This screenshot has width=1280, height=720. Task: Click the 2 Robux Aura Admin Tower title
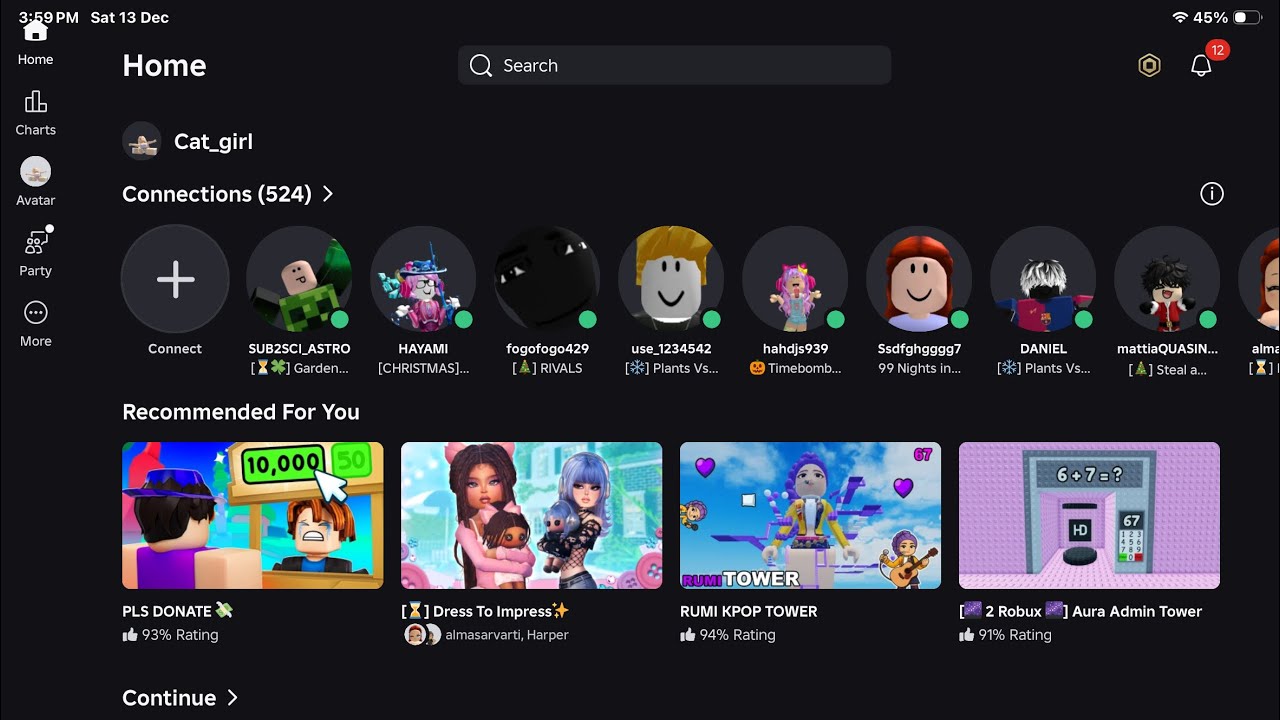coord(1081,611)
